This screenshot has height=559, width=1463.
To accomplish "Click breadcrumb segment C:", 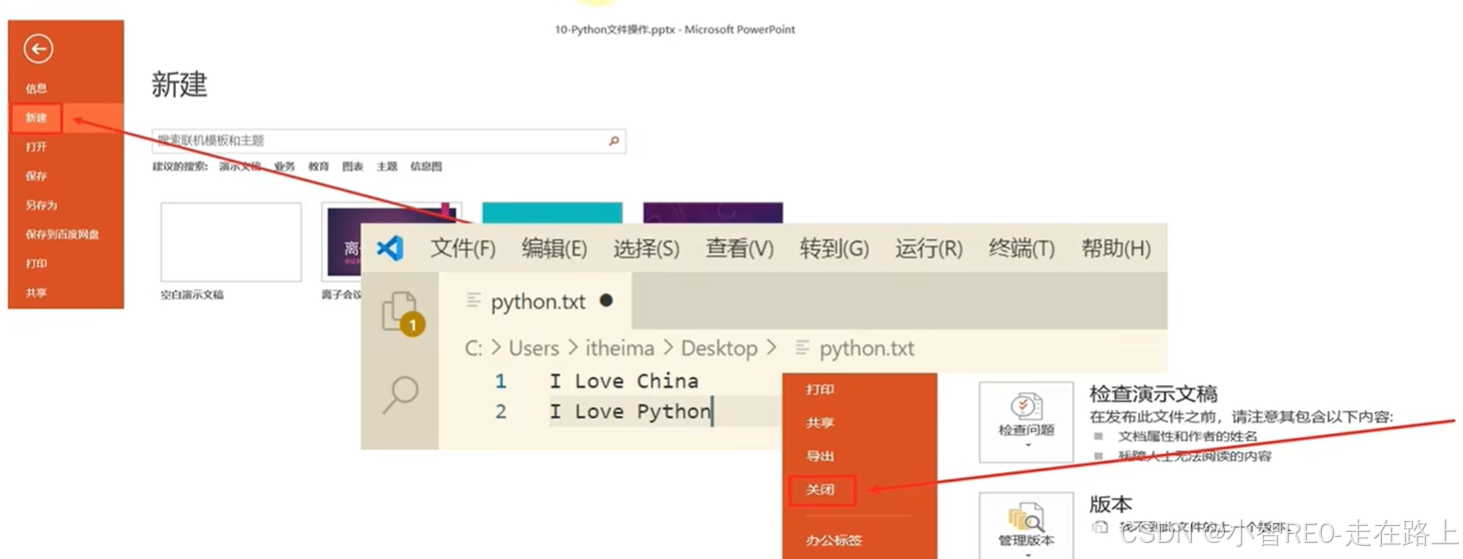I will pos(474,348).
